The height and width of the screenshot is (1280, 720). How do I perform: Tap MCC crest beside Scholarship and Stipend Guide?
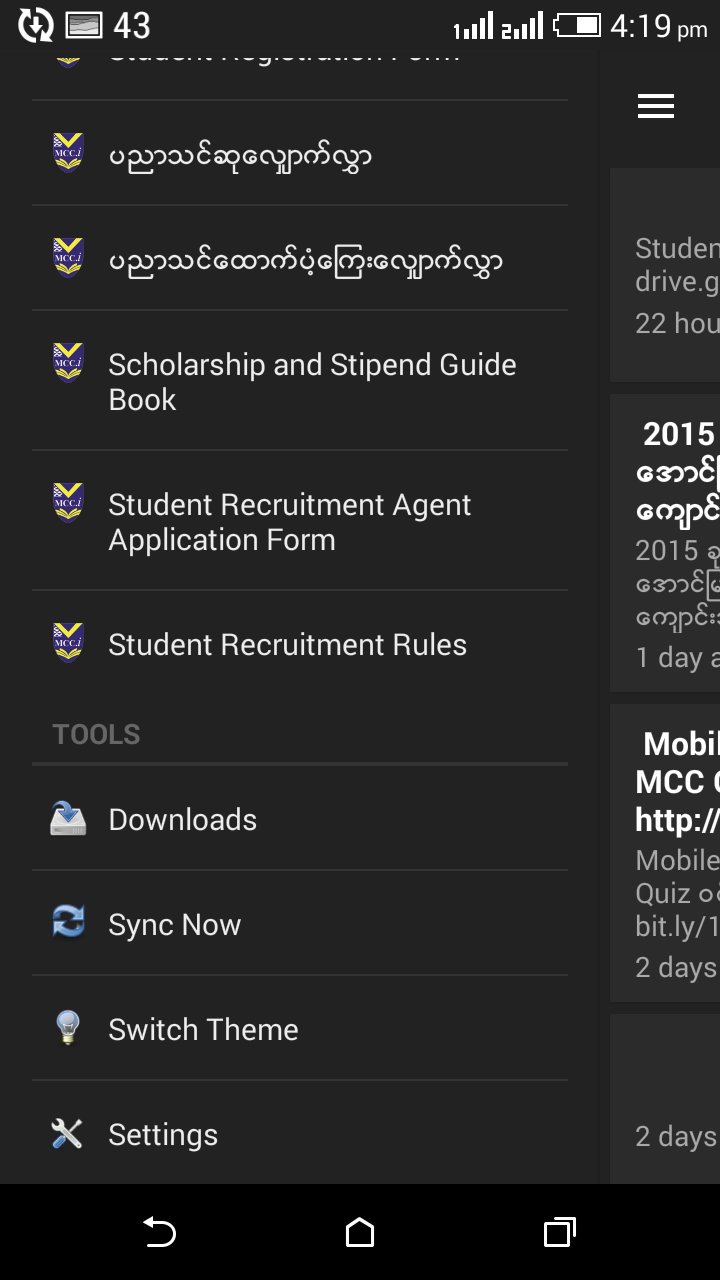[68, 363]
